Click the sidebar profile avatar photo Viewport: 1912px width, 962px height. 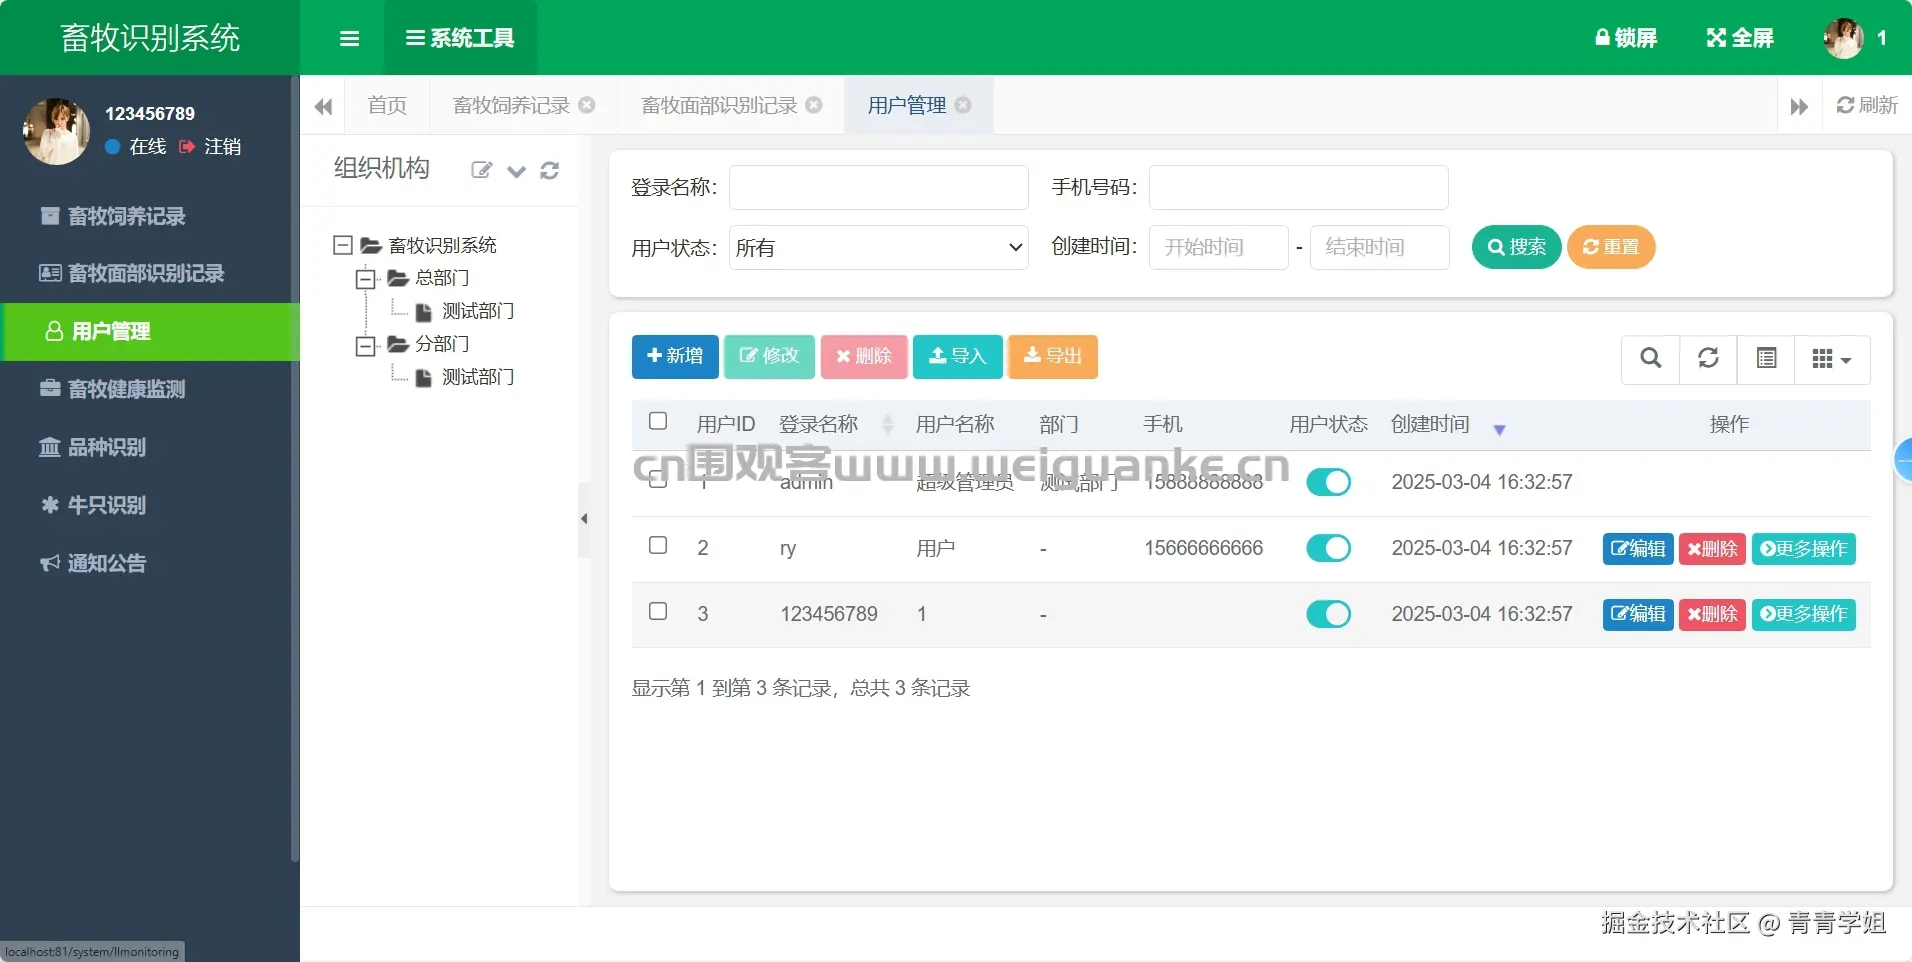pos(56,131)
